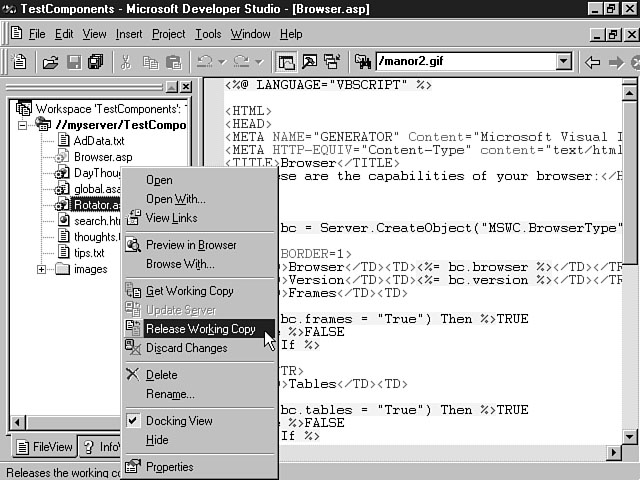
Task: Click the back arrow navigation icon
Action: point(592,62)
